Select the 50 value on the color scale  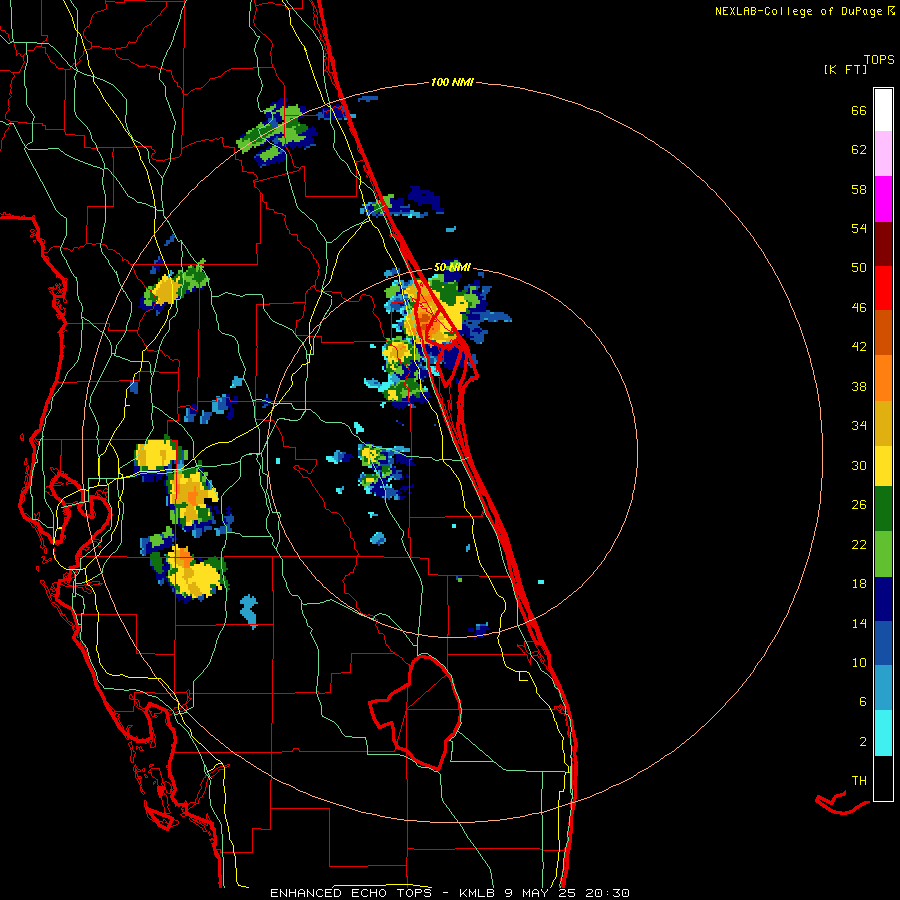click(x=859, y=267)
